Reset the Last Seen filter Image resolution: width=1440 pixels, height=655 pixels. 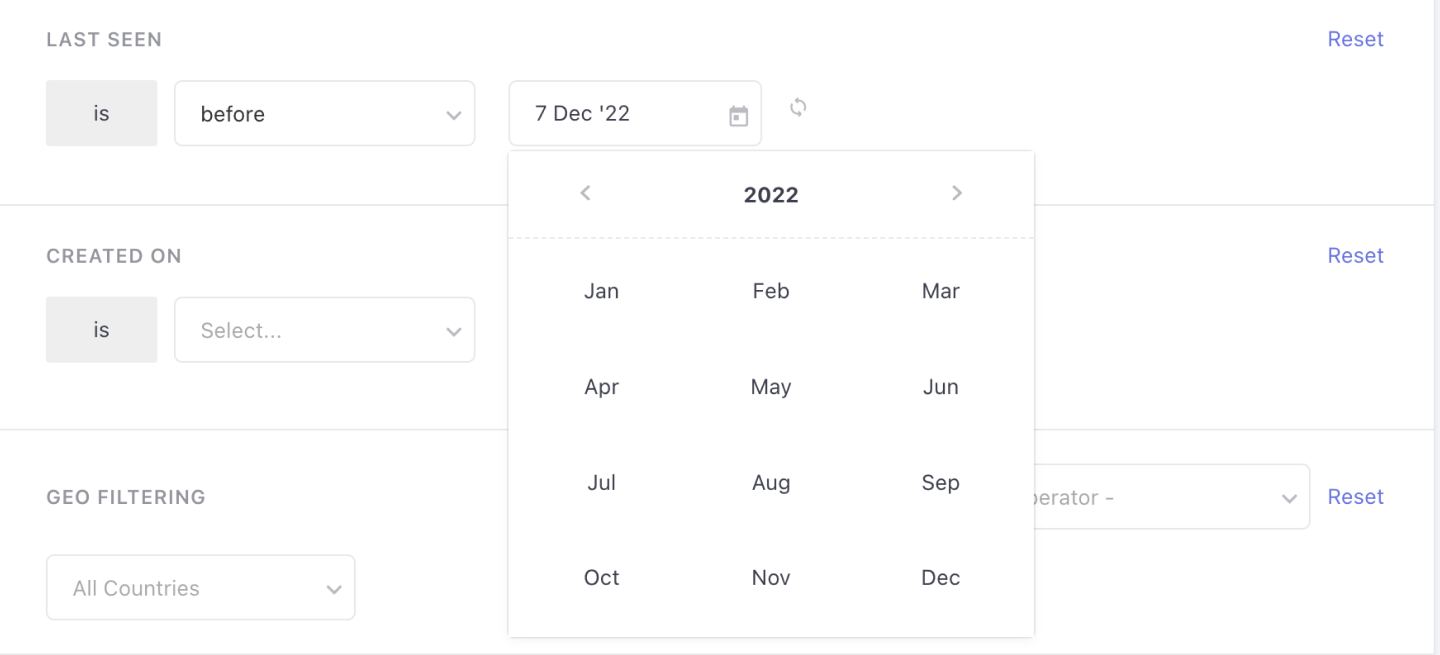pyautogui.click(x=1355, y=39)
